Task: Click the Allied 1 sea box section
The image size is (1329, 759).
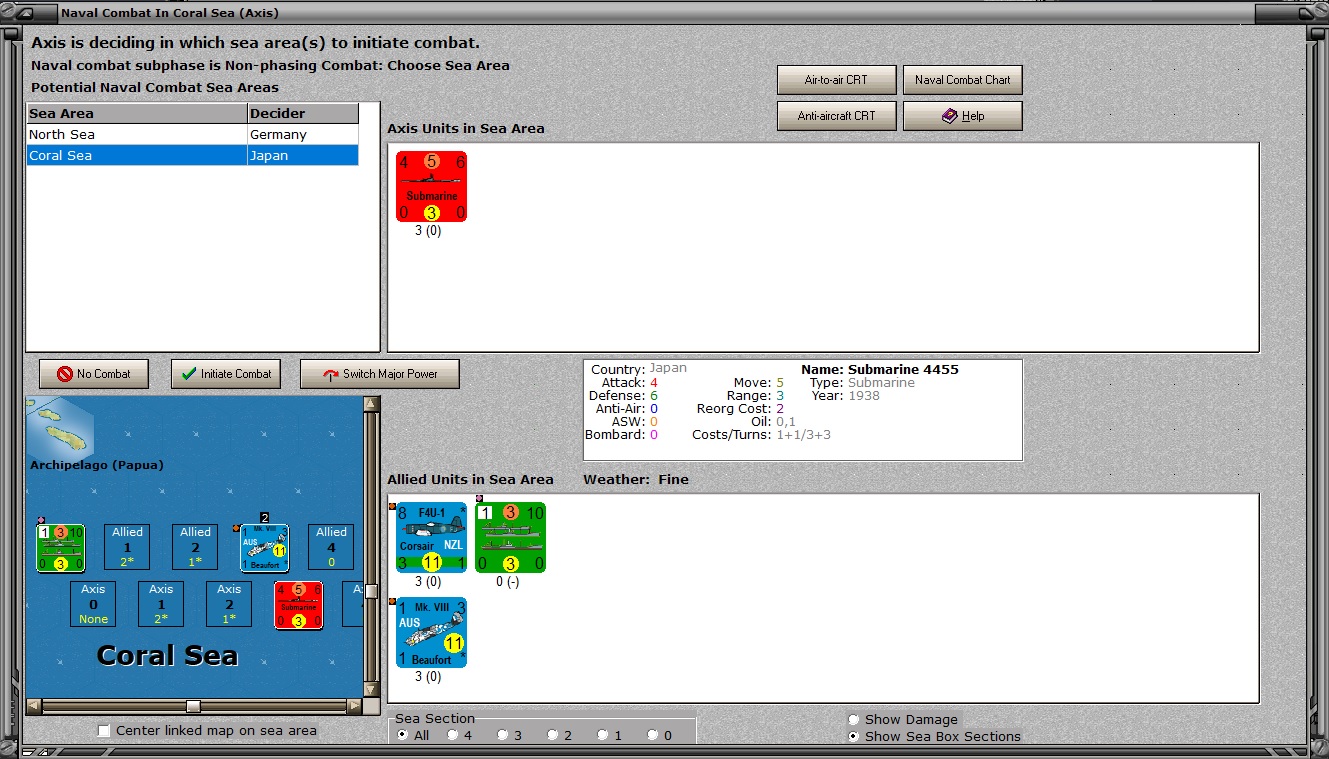Action: tap(128, 547)
